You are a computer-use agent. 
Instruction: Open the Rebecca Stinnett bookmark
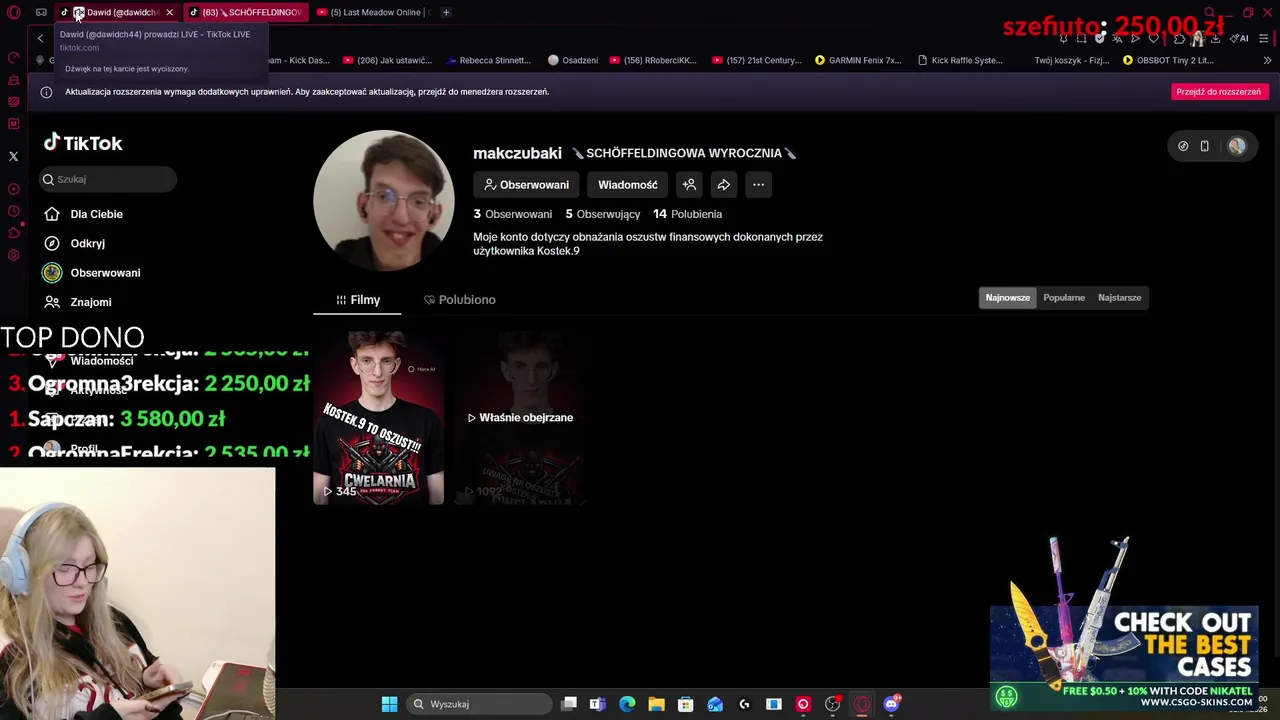click(487, 60)
